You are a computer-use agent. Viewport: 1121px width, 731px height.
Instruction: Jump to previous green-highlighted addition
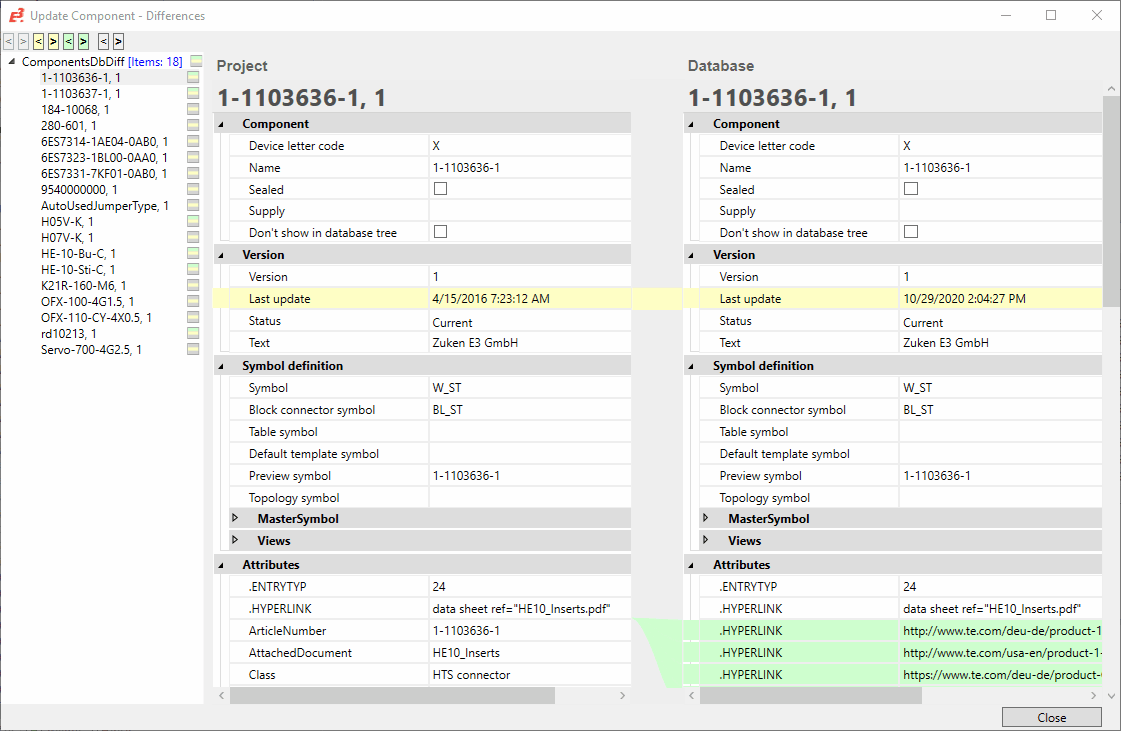[69, 42]
